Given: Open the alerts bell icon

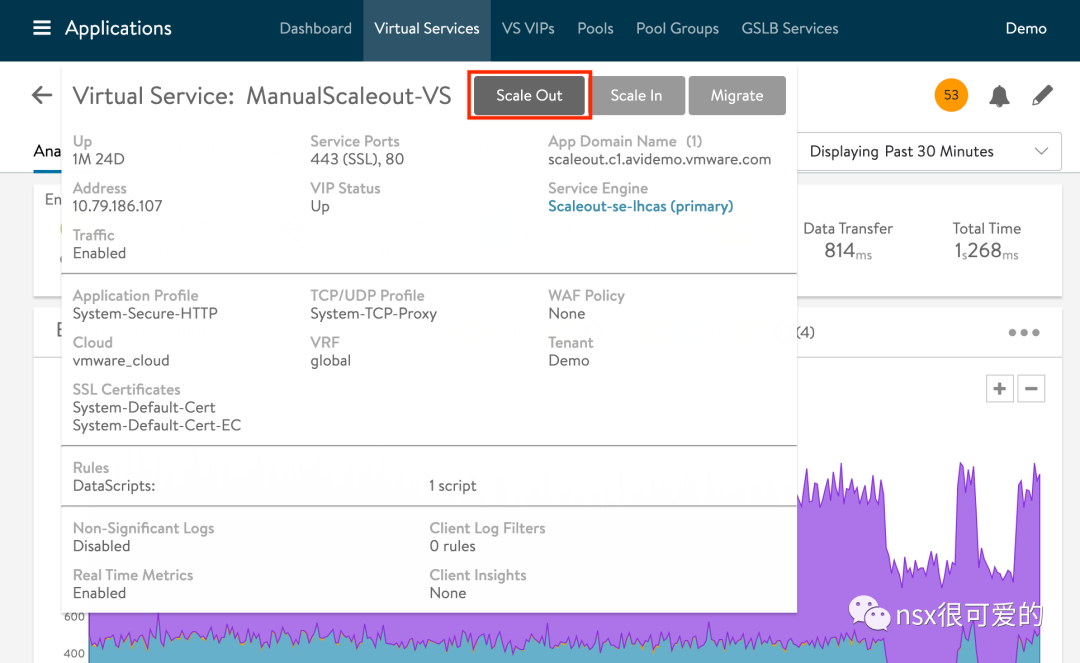Looking at the screenshot, I should tap(999, 96).
